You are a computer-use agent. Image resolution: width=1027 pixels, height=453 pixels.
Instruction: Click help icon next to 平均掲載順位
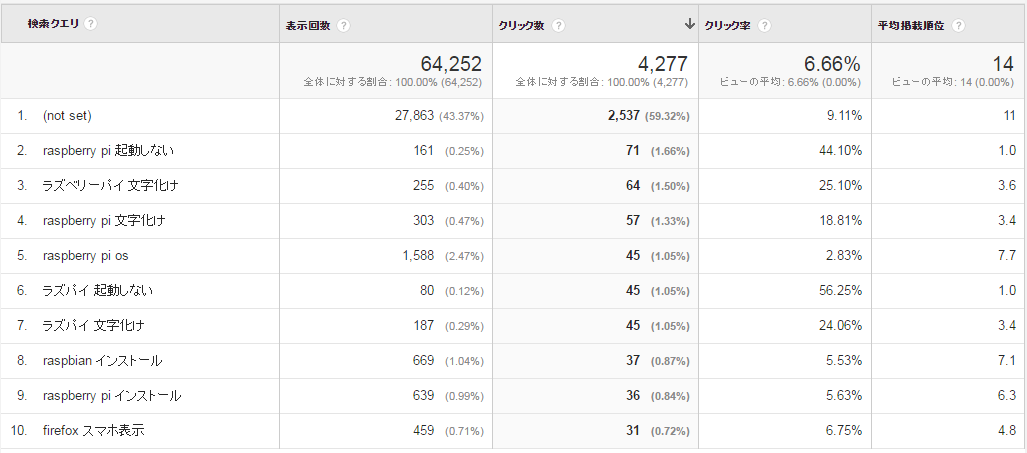tap(958, 26)
